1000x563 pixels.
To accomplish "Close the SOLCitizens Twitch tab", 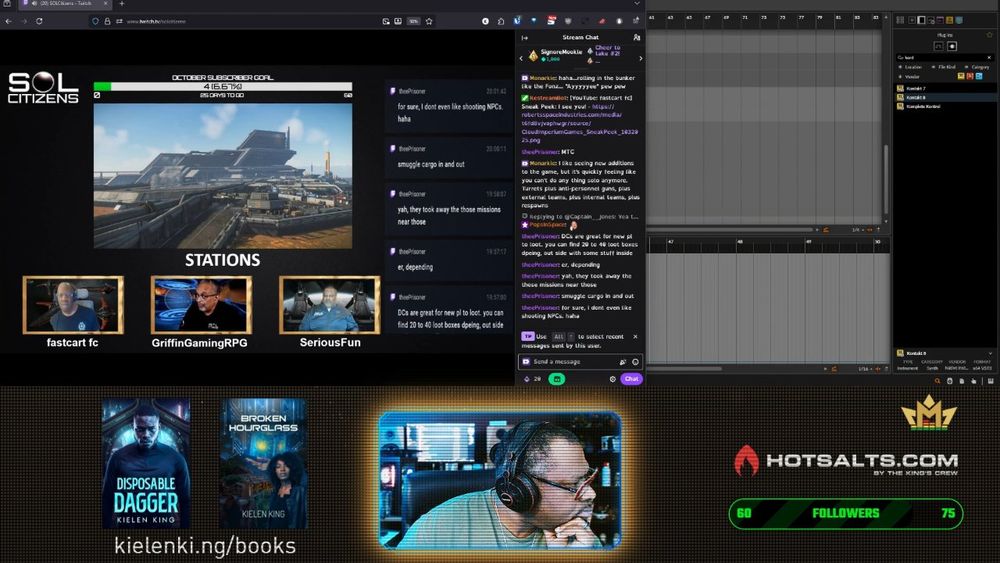I will pos(106,4).
